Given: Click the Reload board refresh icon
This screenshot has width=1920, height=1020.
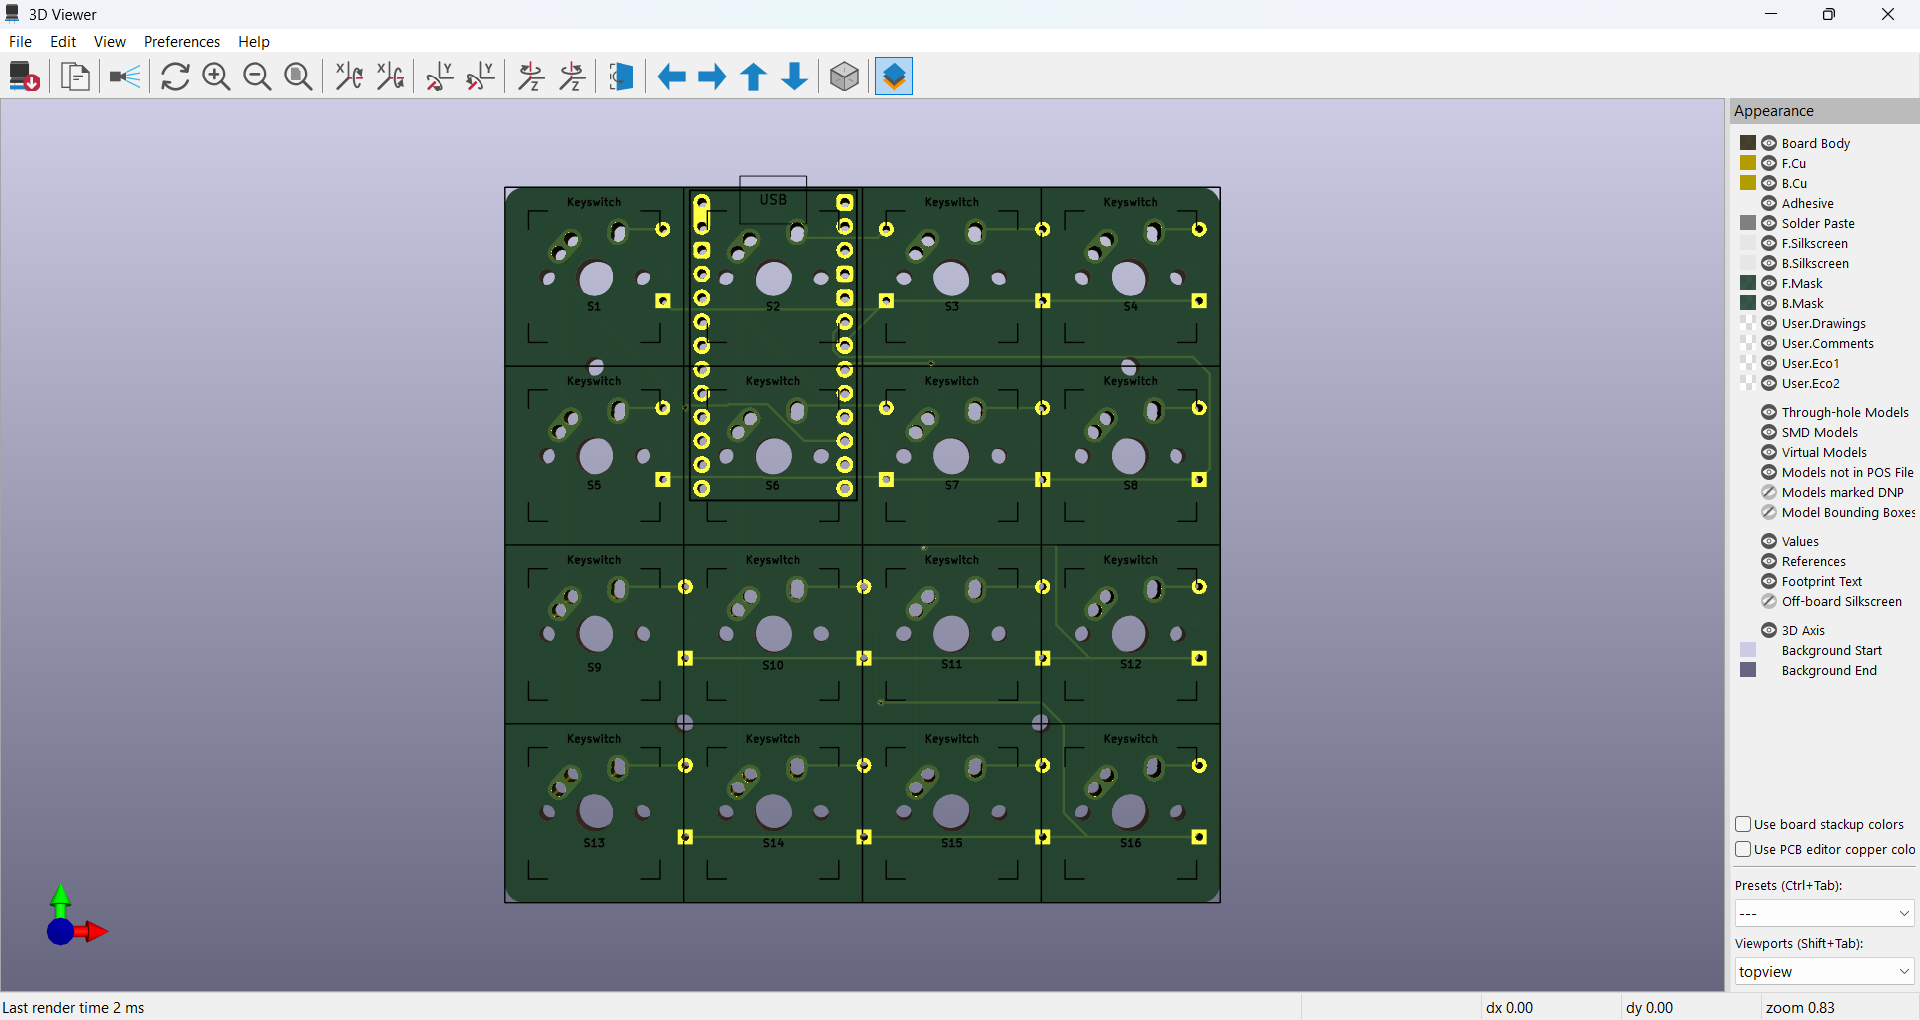Looking at the screenshot, I should click(175, 77).
